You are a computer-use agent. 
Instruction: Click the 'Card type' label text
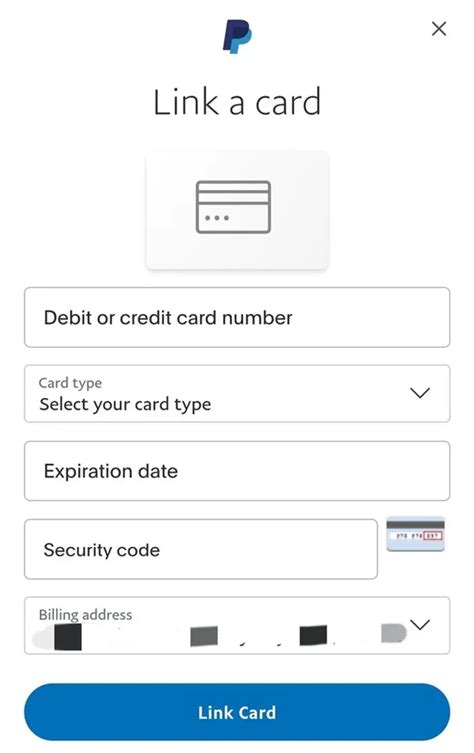pyautogui.click(x=70, y=383)
